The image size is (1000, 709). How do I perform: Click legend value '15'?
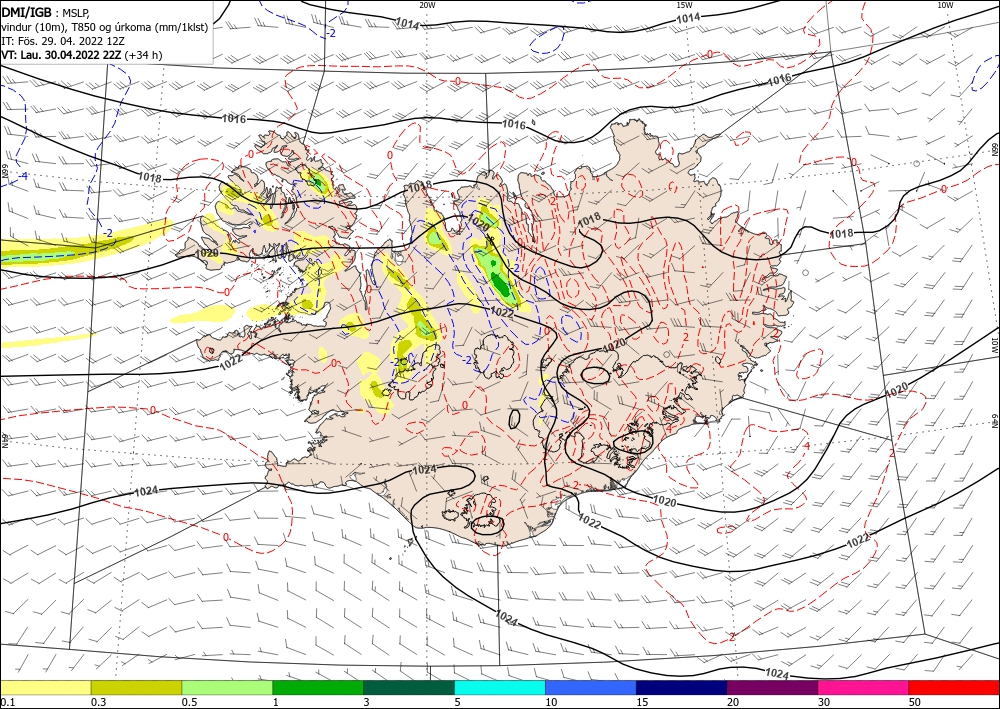(642, 702)
